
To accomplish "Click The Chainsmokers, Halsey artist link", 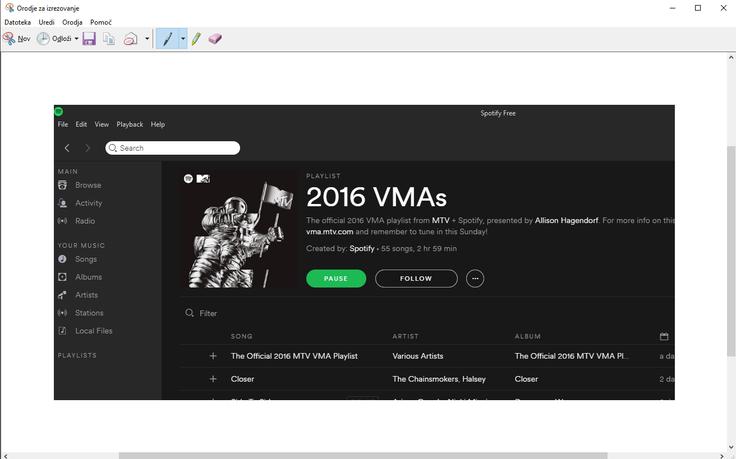I will tap(439, 379).
